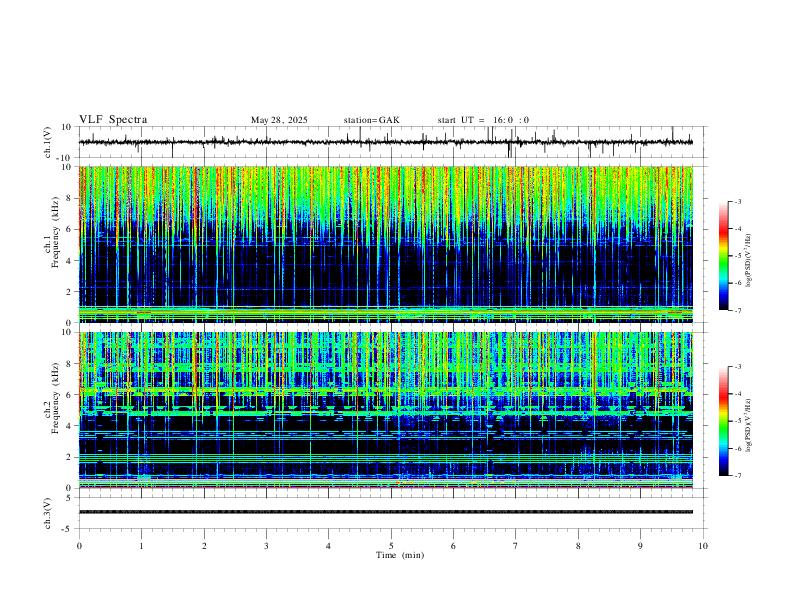Click the ch.1 waveform trace panel
Viewport: 792px width, 612px height.
tap(393, 142)
